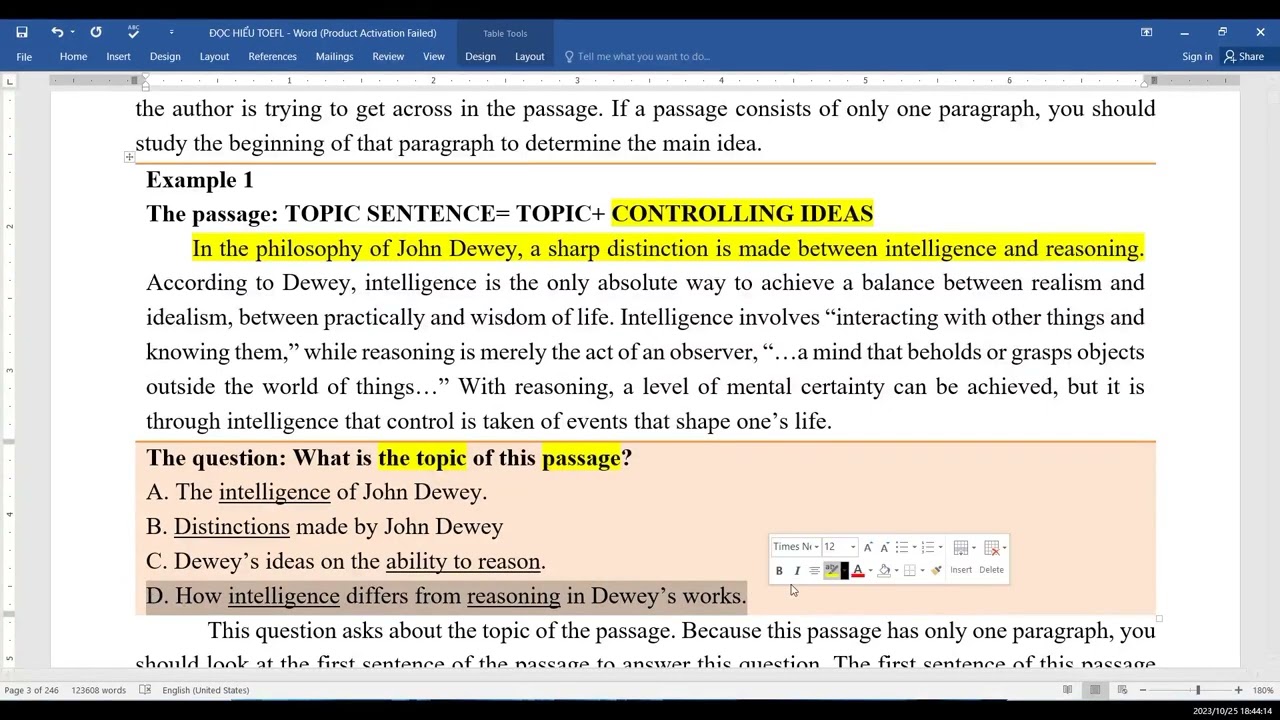Switch to Read Mode view
The image size is (1280, 720).
pos(1067,690)
